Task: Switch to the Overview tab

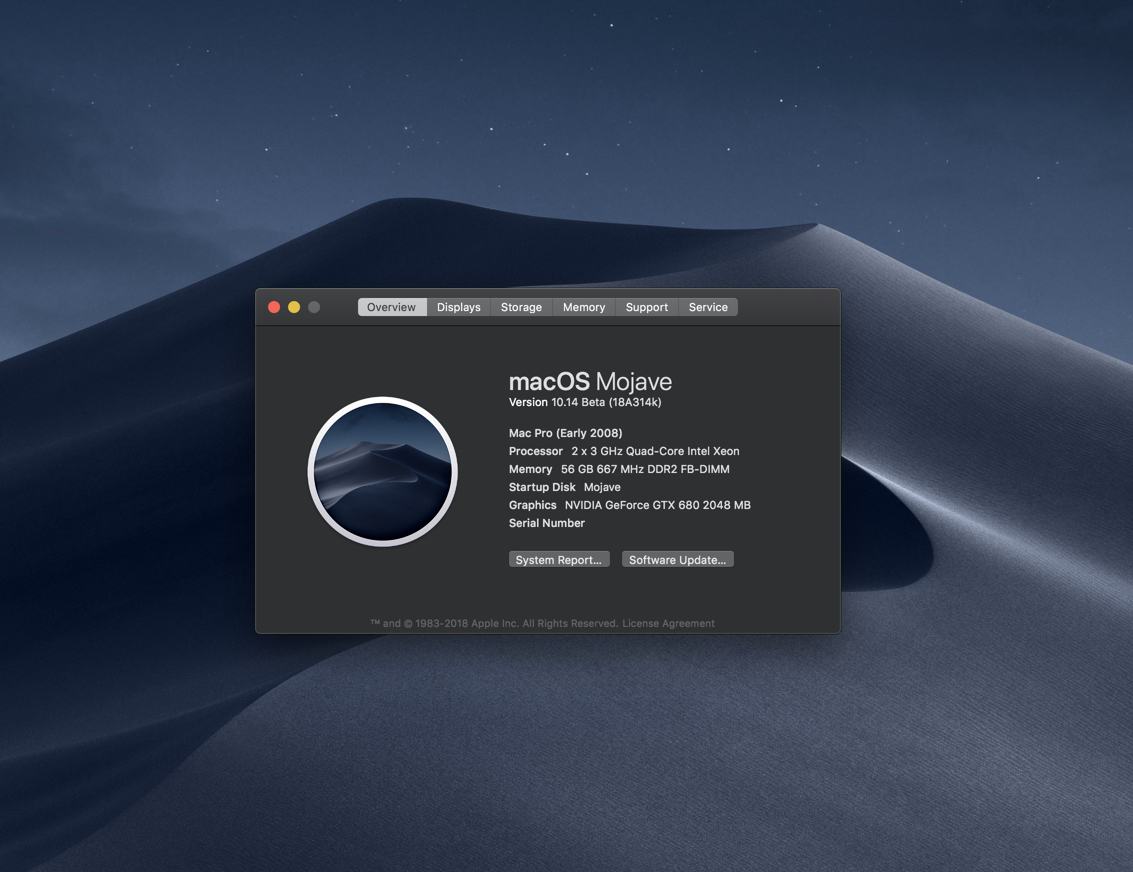Action: point(392,307)
